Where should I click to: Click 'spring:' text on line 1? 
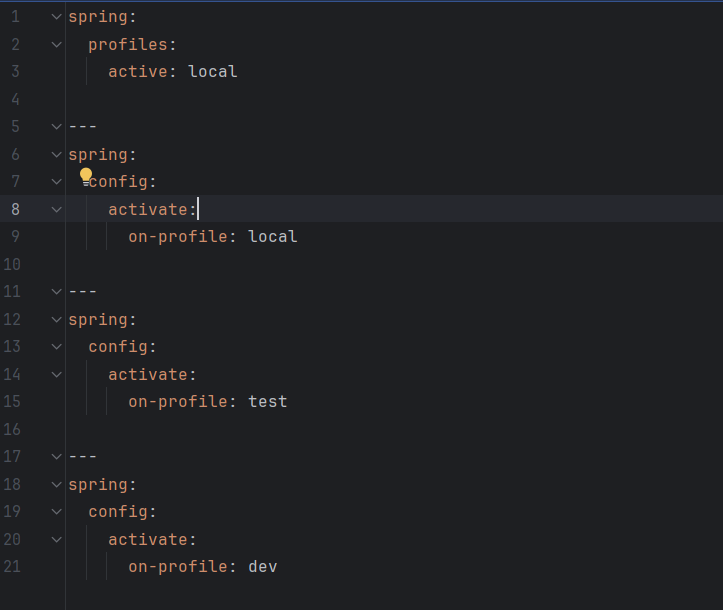102,17
